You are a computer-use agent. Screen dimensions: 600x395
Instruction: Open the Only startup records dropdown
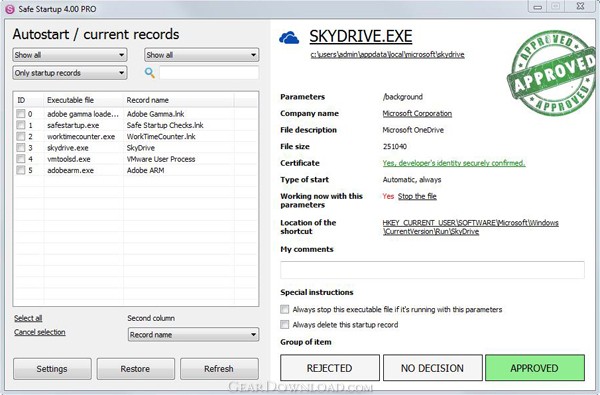tap(70, 73)
